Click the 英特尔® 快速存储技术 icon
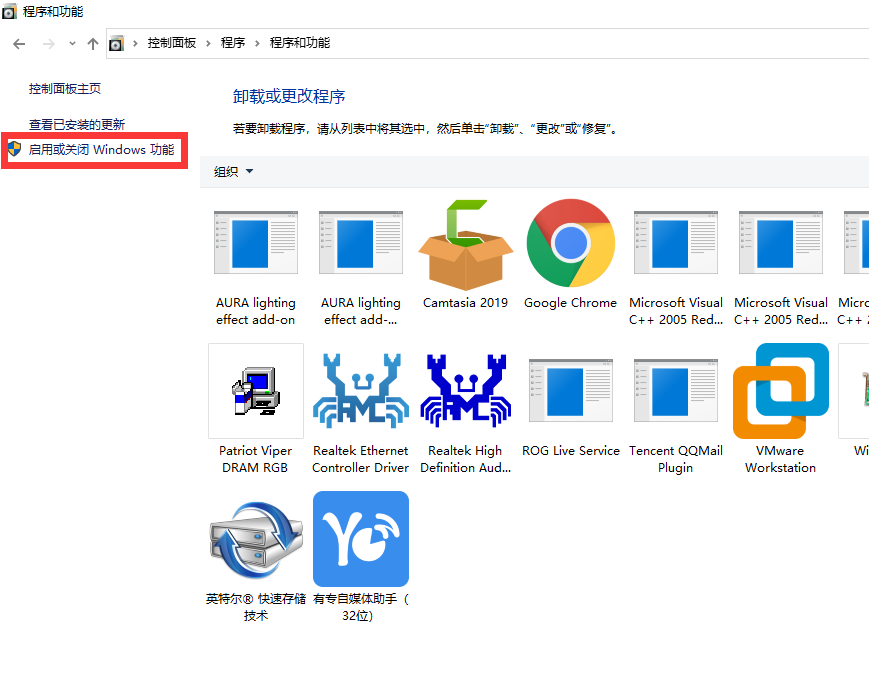 tap(255, 539)
